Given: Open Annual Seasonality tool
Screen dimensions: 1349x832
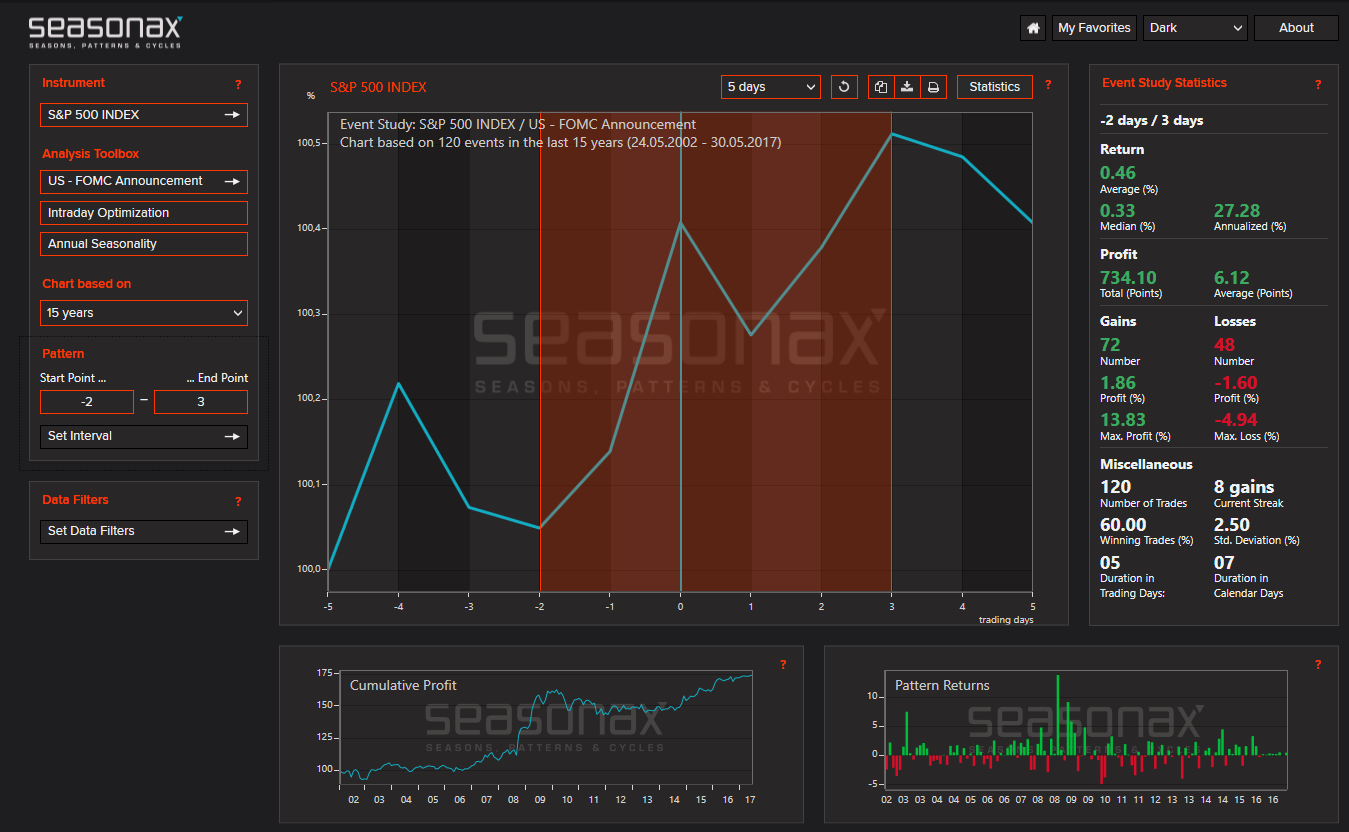Looking at the screenshot, I should coord(144,244).
